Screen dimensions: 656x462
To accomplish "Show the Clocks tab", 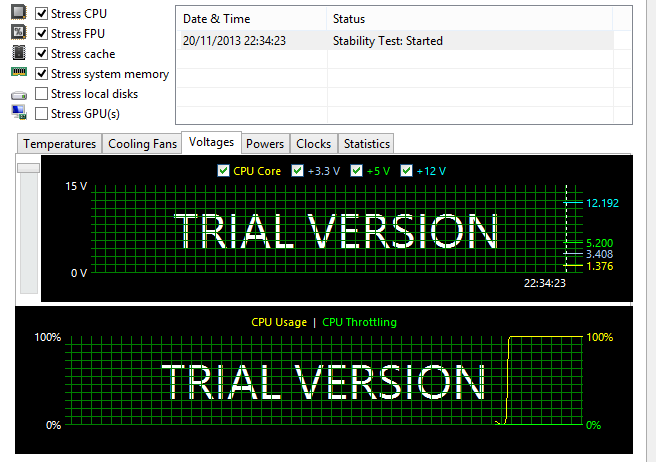I will click(314, 144).
